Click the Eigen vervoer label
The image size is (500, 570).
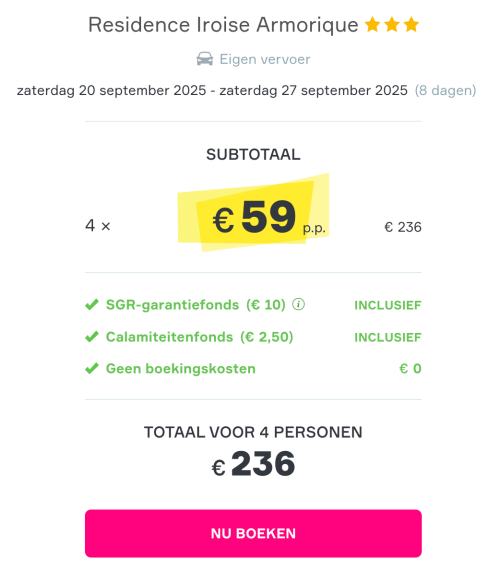(265, 59)
